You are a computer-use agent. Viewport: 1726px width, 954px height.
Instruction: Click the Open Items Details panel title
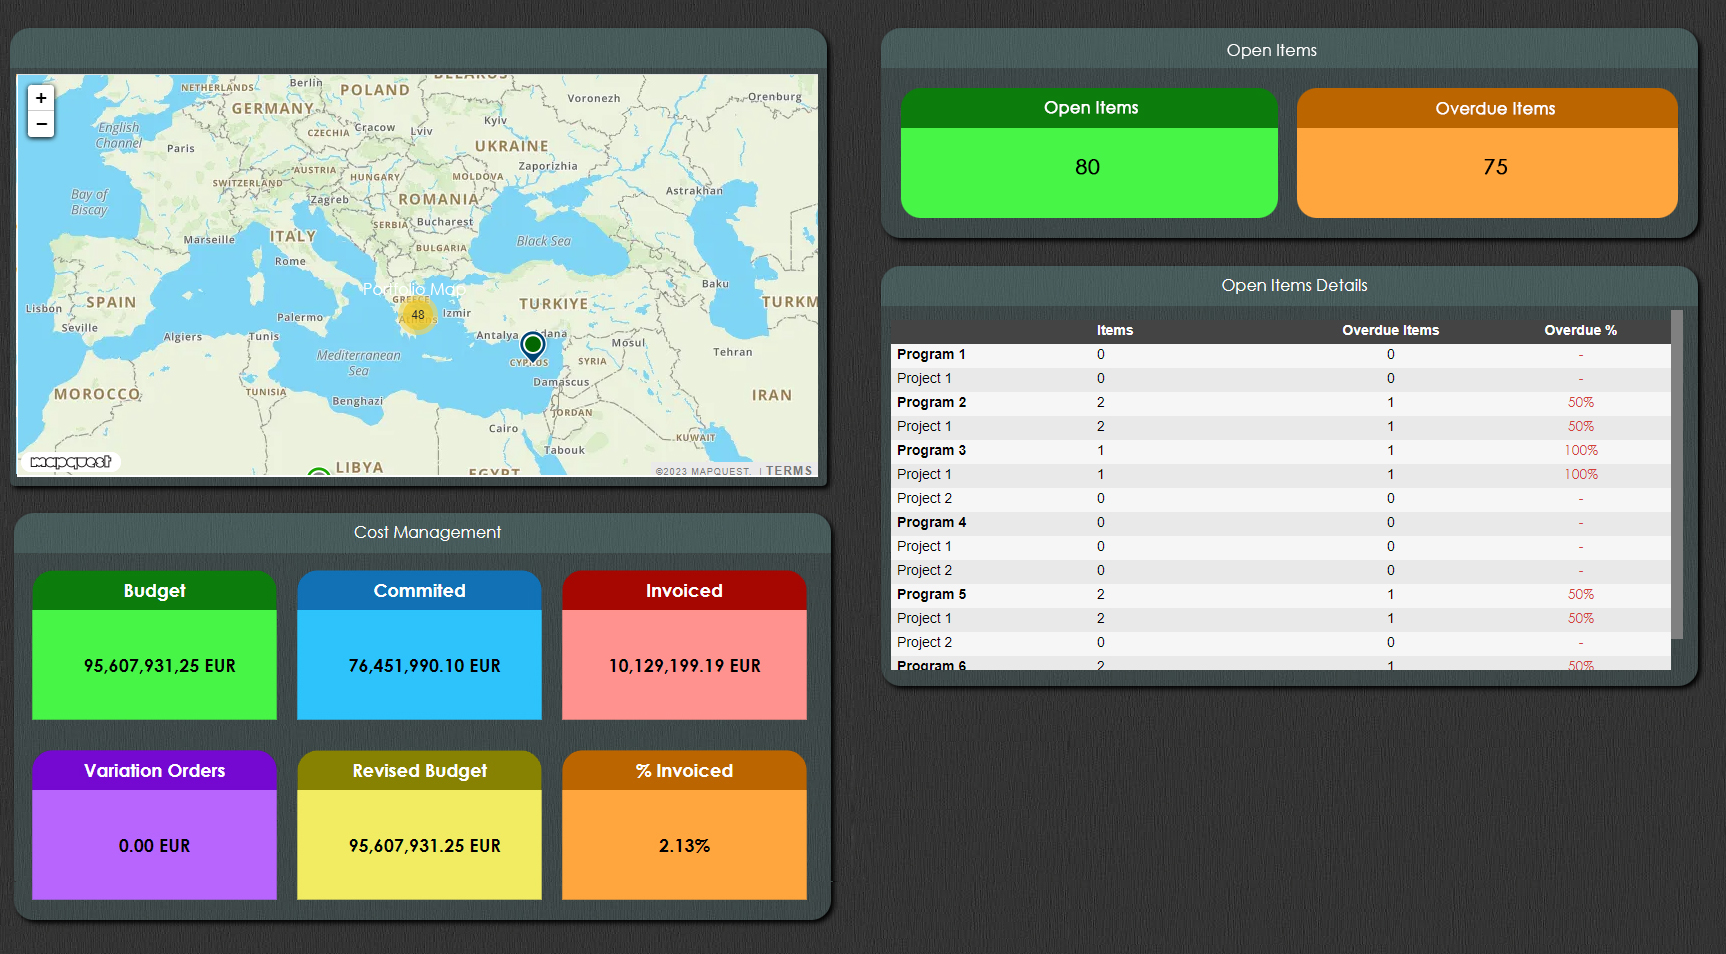coord(1294,285)
